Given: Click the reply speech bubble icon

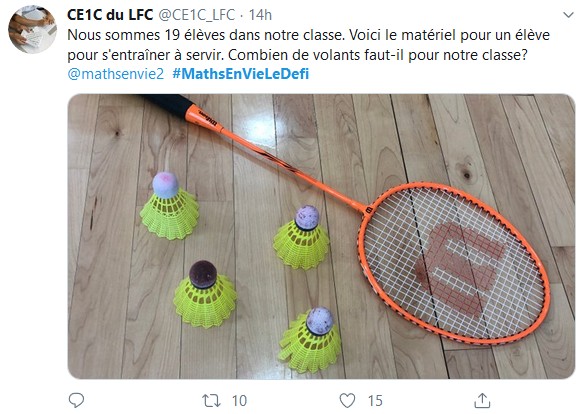Looking at the screenshot, I should point(77,400).
